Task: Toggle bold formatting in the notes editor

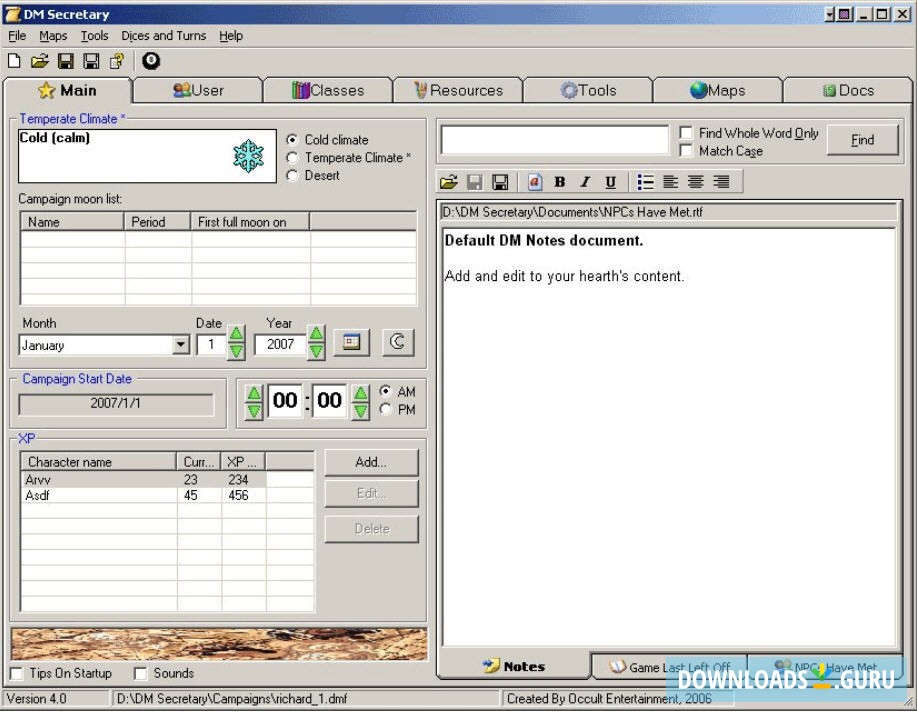Action: 560,182
